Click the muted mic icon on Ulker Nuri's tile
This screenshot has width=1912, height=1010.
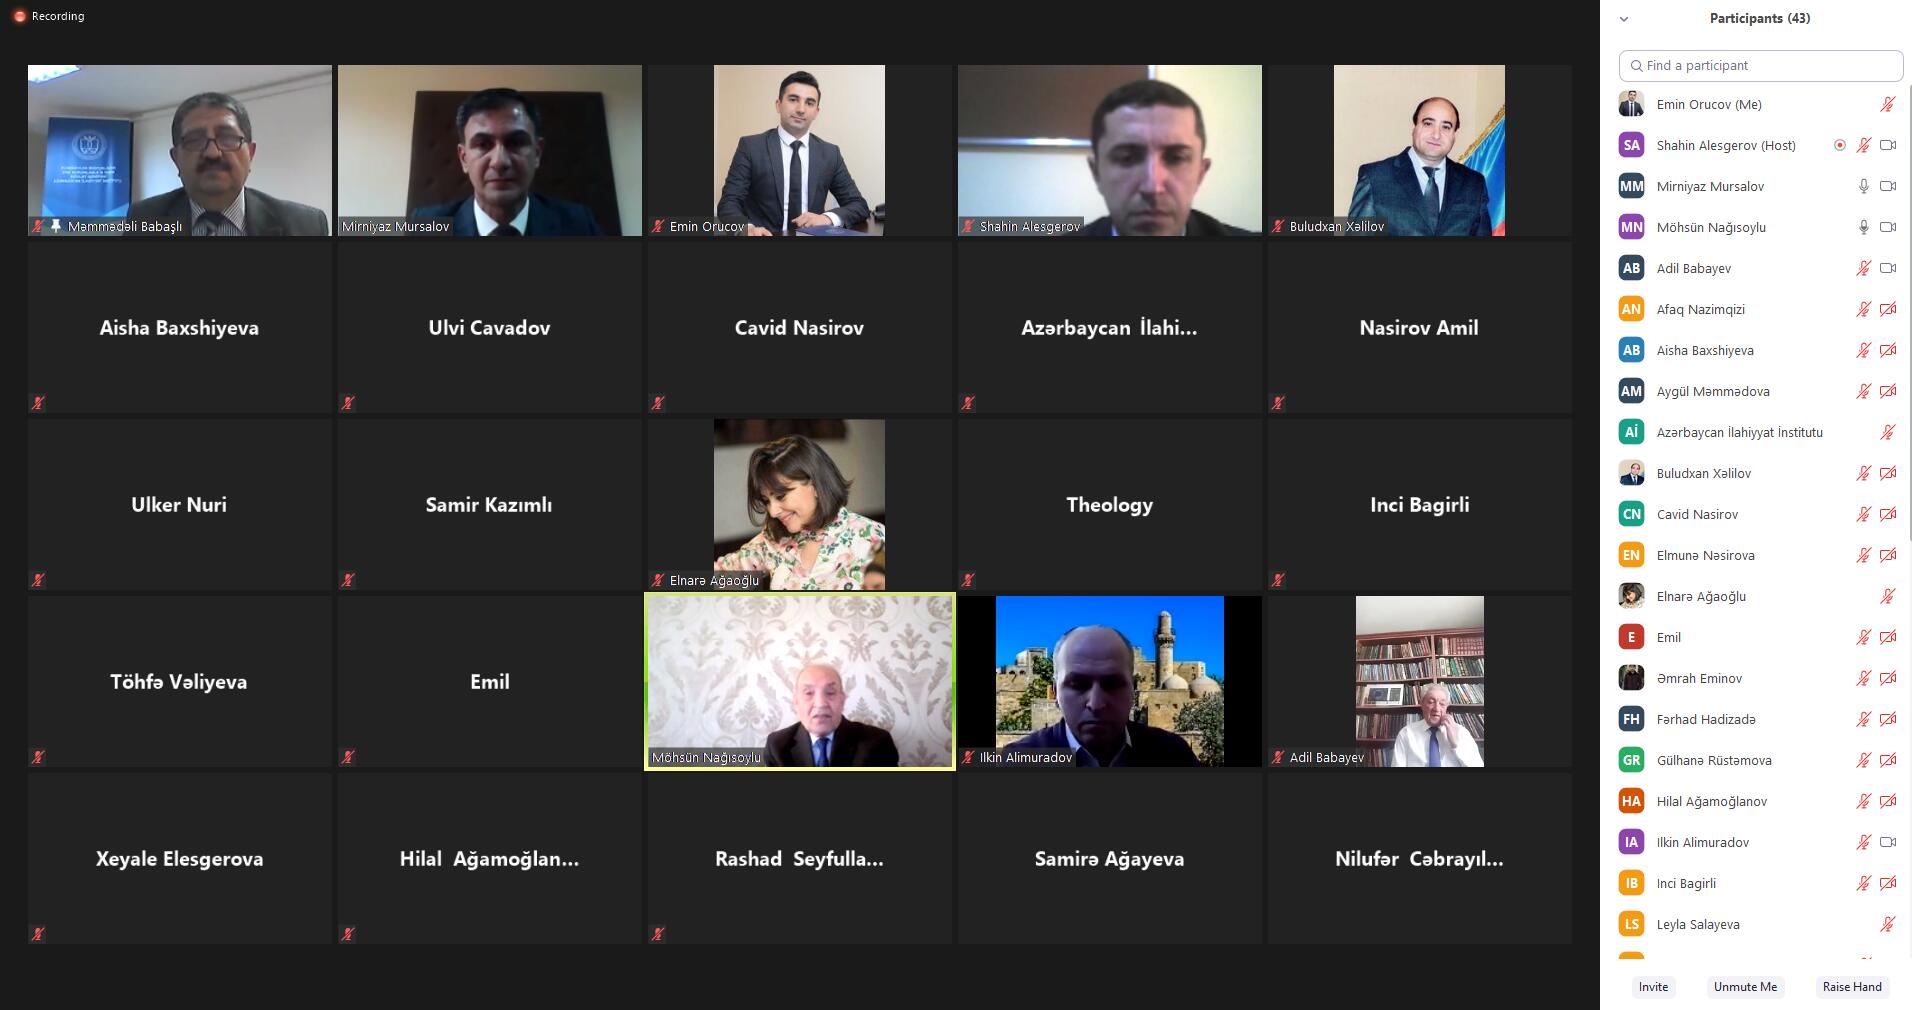[x=38, y=579]
